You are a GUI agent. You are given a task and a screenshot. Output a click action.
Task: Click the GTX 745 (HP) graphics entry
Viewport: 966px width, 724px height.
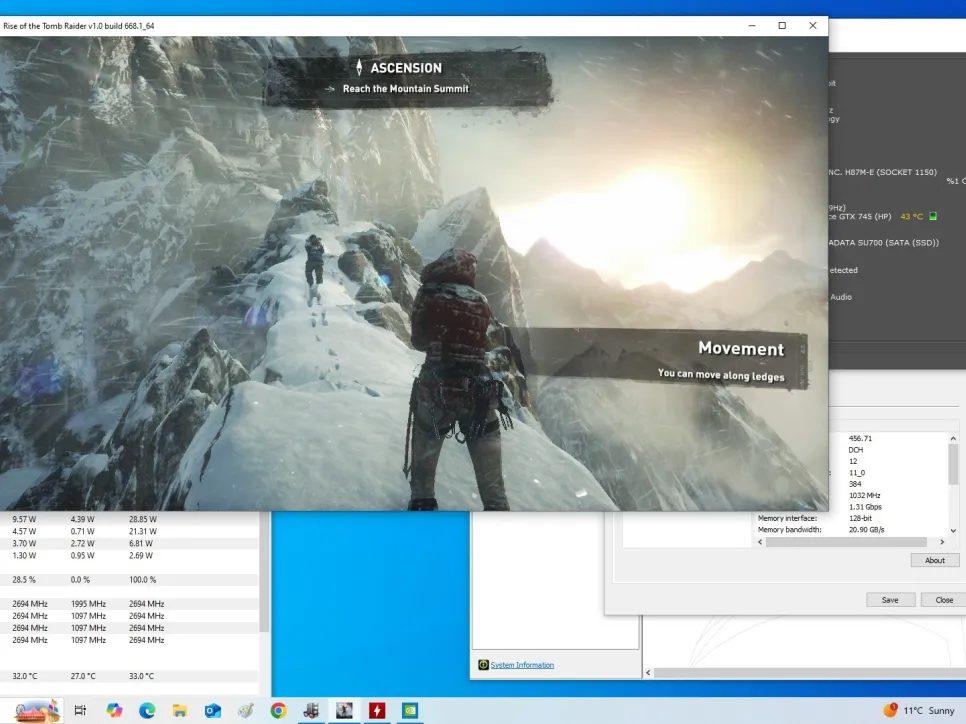point(860,216)
